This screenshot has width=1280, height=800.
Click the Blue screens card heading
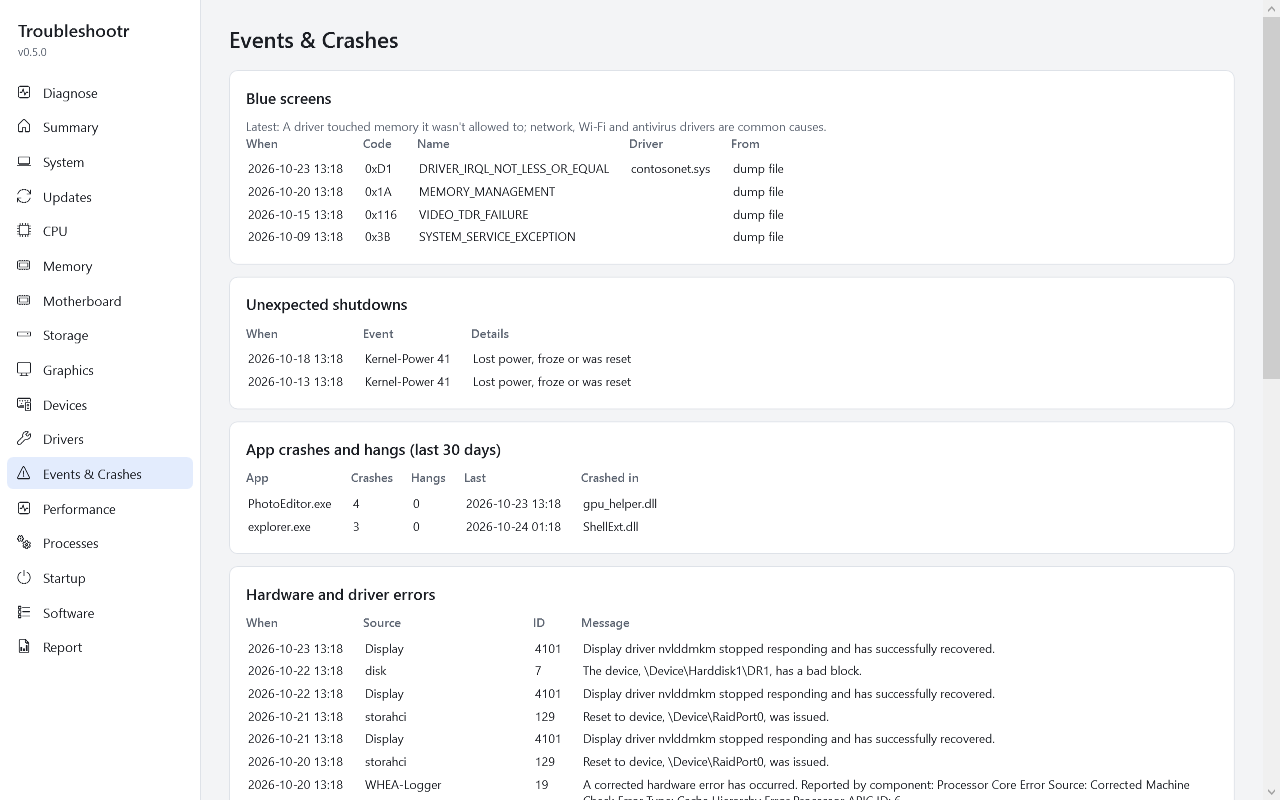tap(289, 99)
